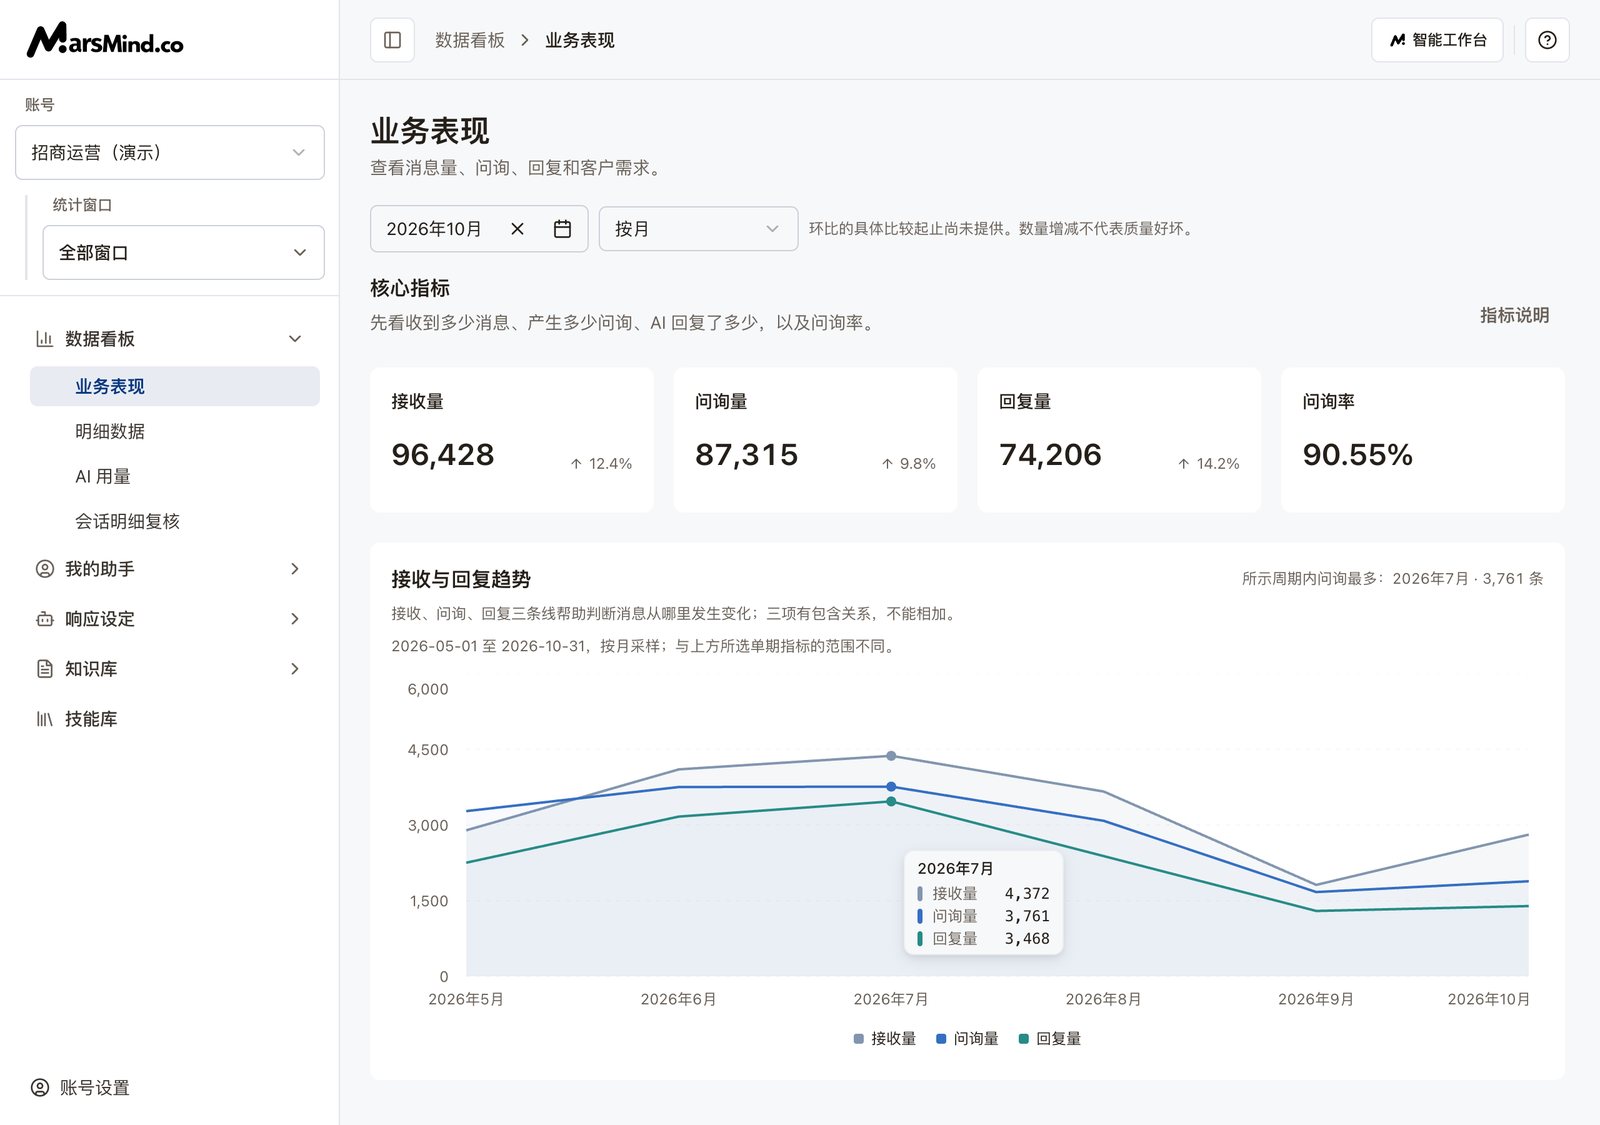Click the 知识库 document icon

tap(44, 669)
